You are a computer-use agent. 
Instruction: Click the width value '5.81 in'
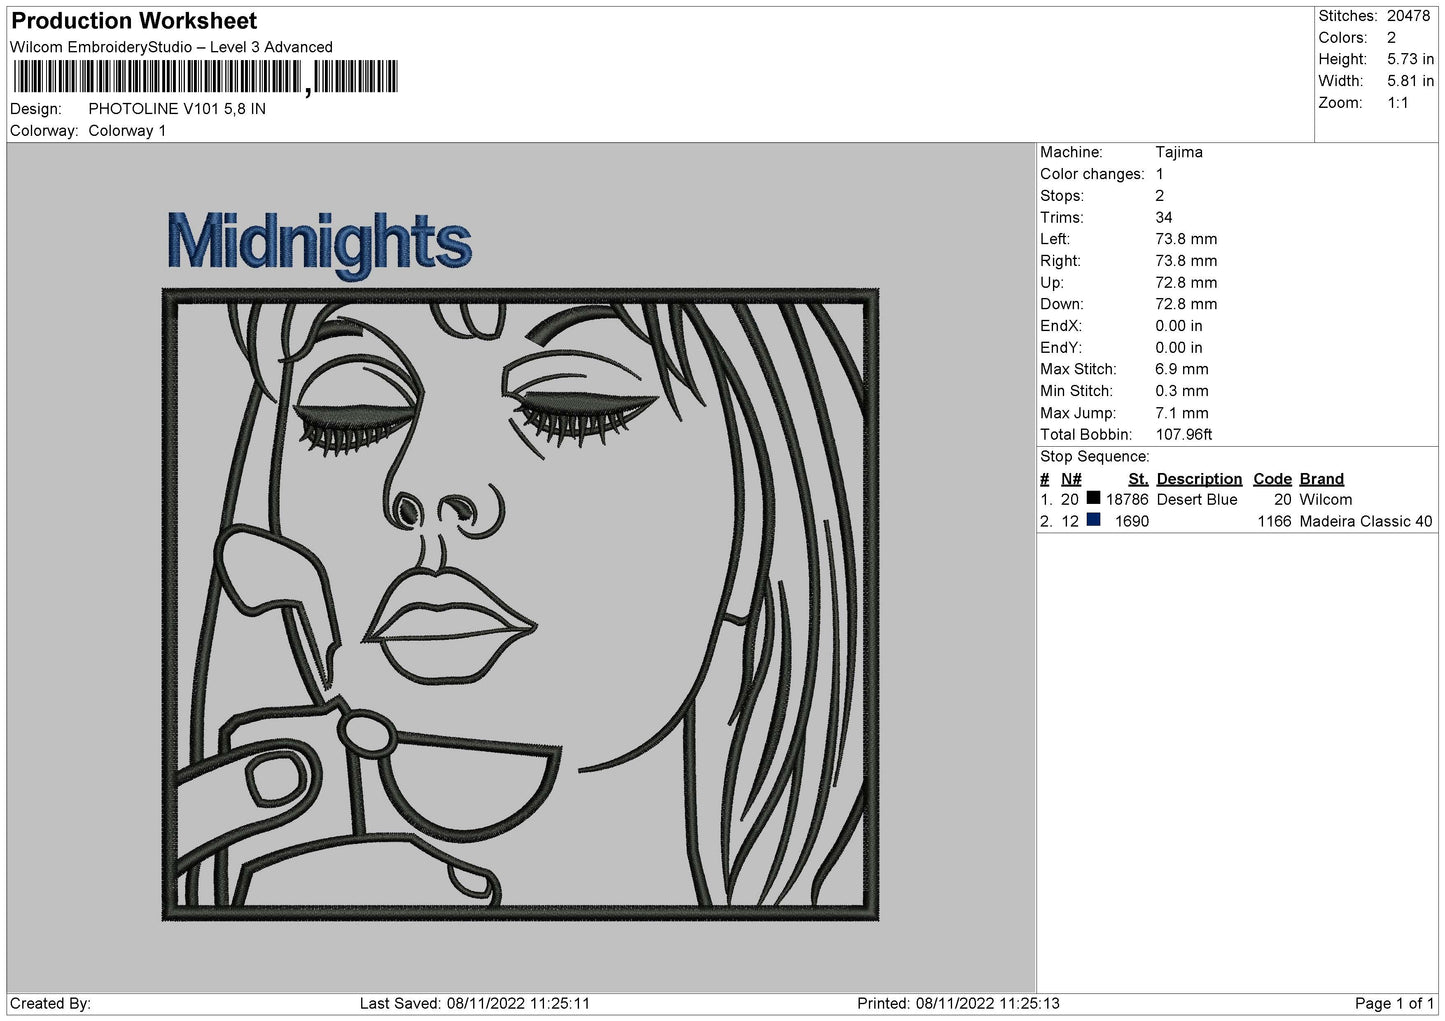(1410, 81)
